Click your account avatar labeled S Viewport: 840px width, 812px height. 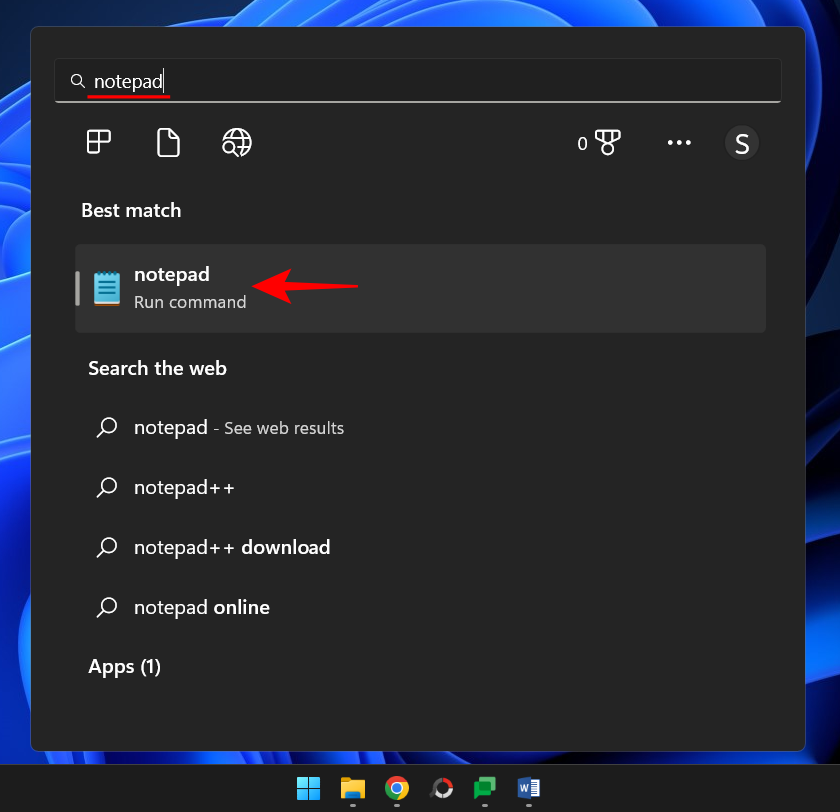click(x=742, y=143)
